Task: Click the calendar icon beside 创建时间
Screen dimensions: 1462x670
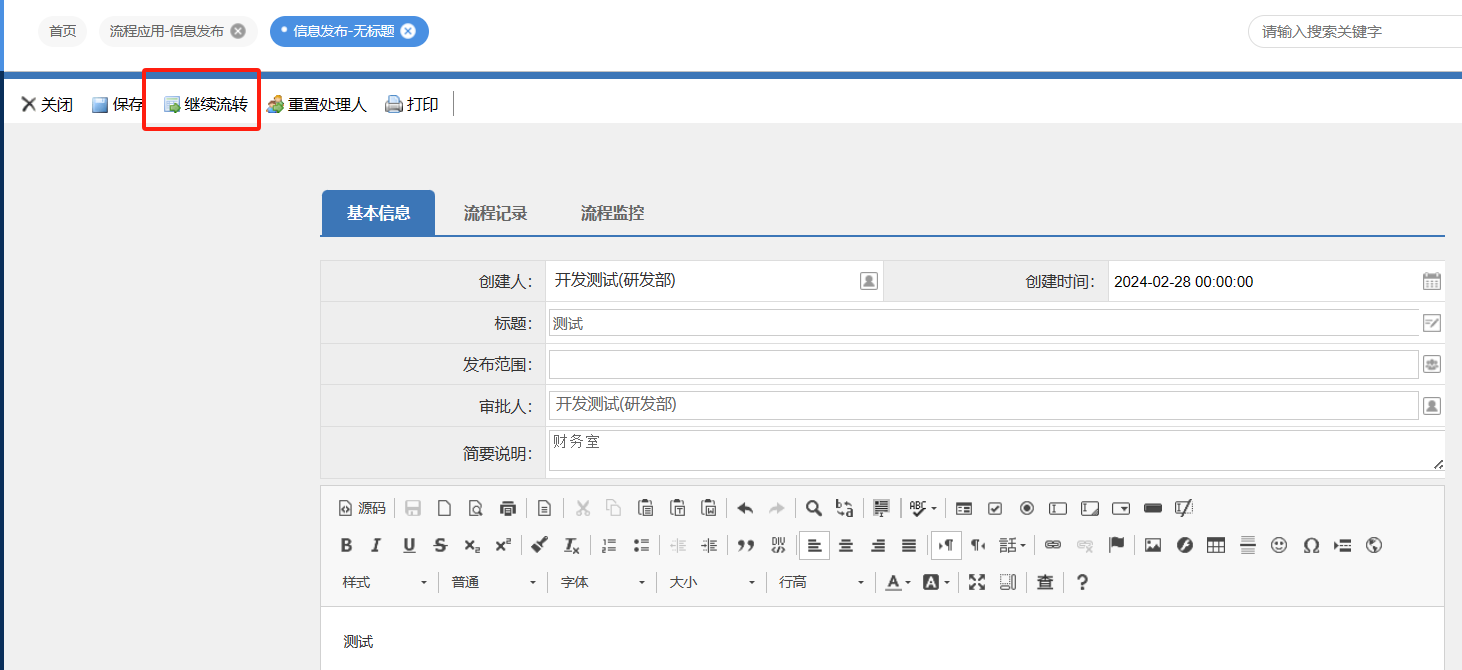Action: pyautogui.click(x=1431, y=281)
